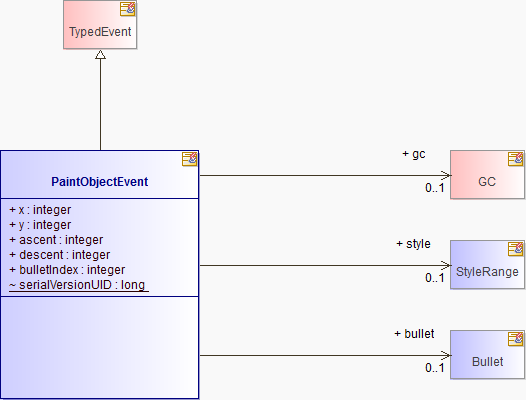This screenshot has width=526, height=400.
Task: Select the arrowhead pointing to GC
Action: click(x=446, y=175)
